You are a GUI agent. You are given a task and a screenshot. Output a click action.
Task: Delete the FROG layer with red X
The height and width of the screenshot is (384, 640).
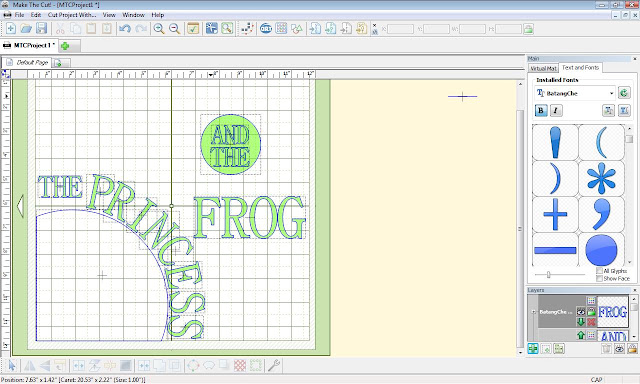[591, 322]
